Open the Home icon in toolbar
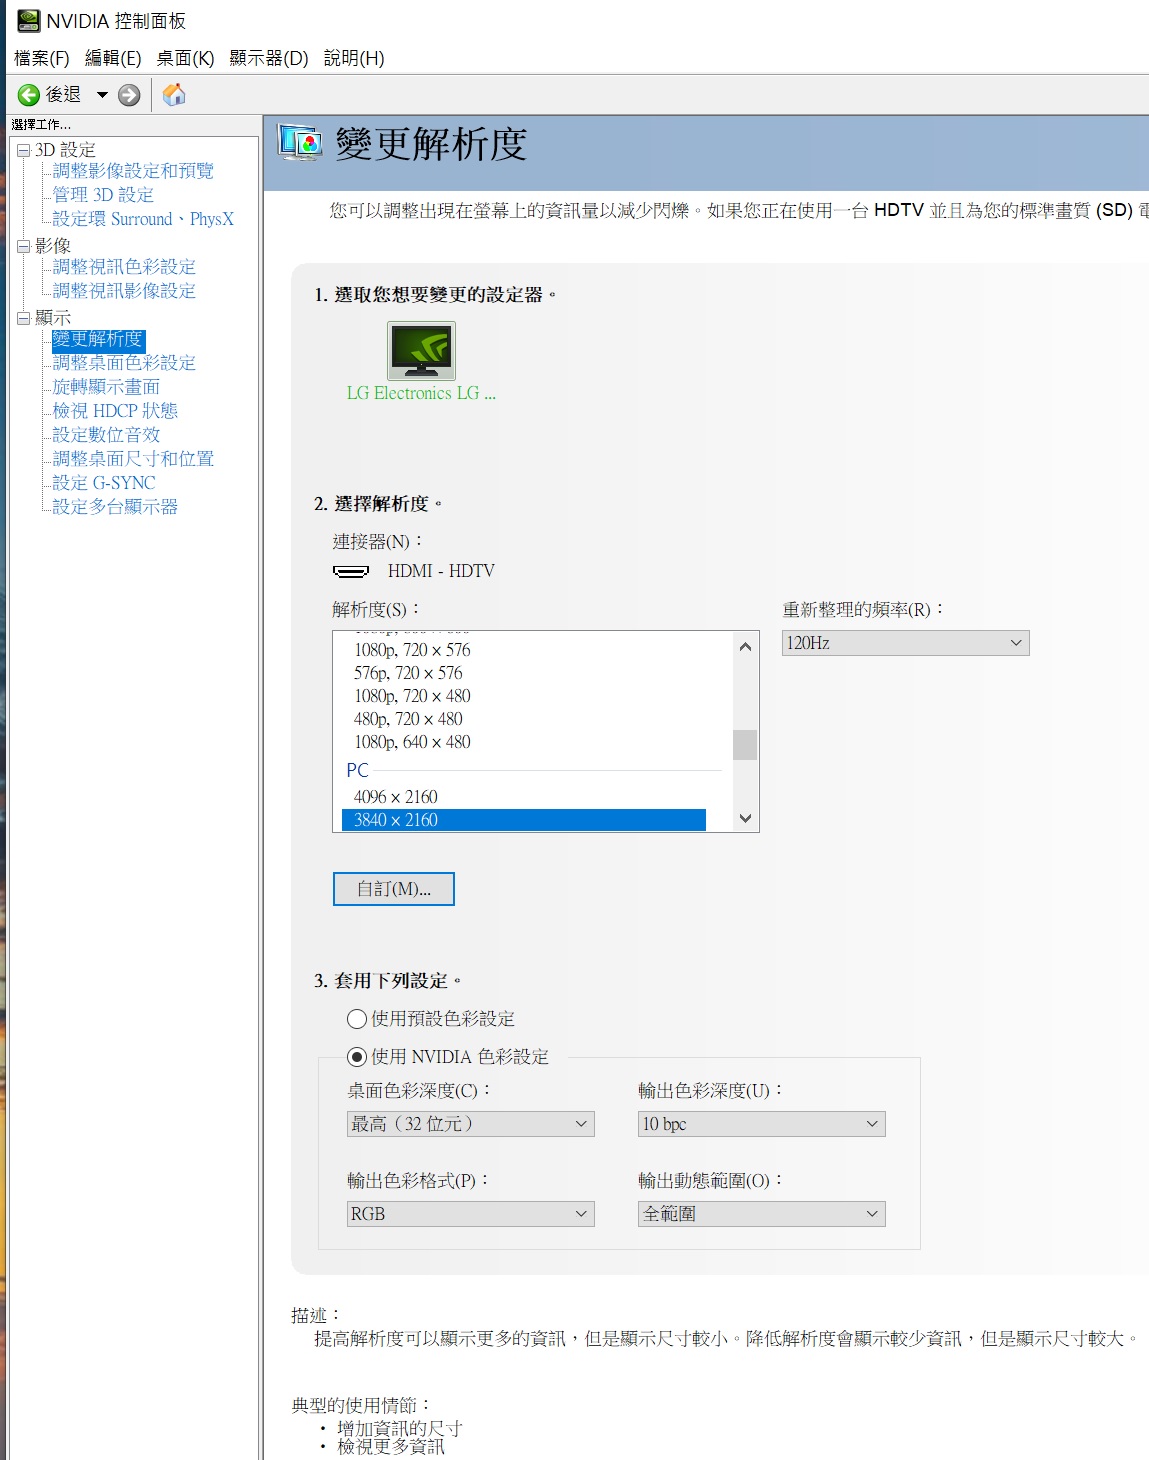 pos(174,95)
